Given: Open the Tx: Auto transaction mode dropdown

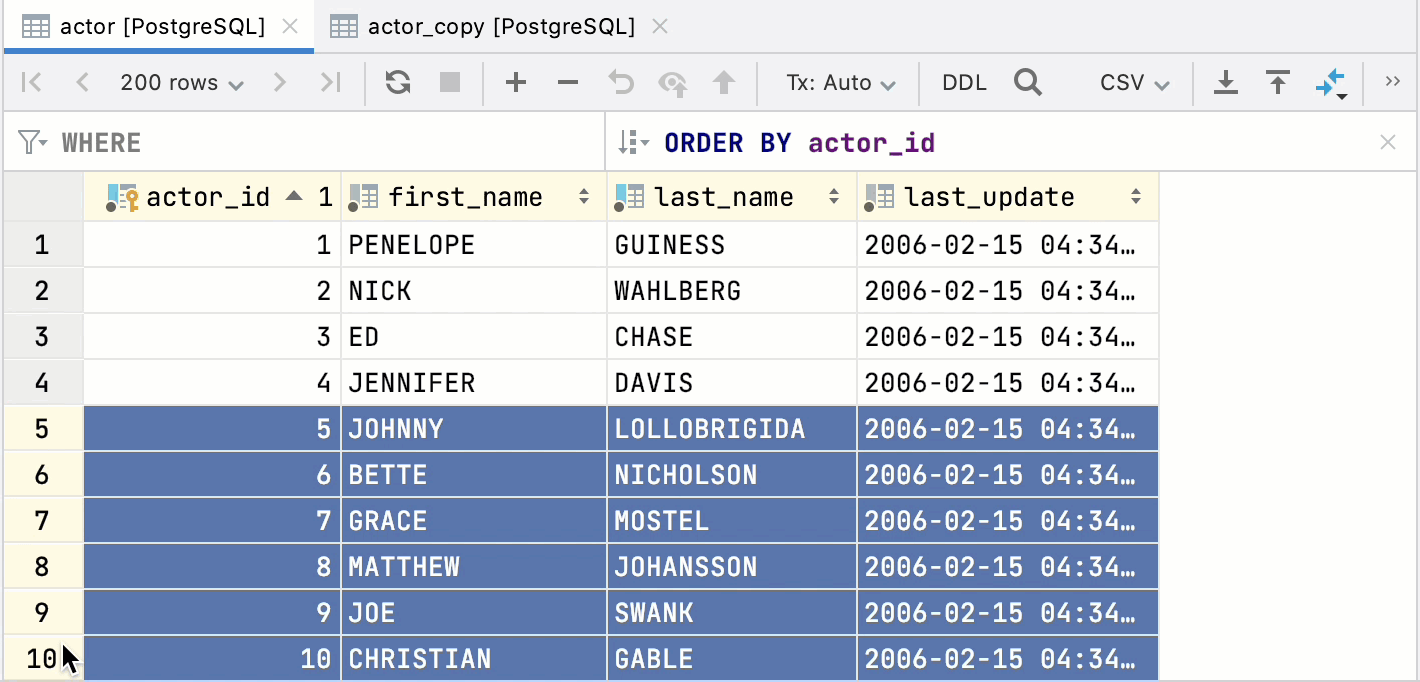Looking at the screenshot, I should click(x=839, y=82).
